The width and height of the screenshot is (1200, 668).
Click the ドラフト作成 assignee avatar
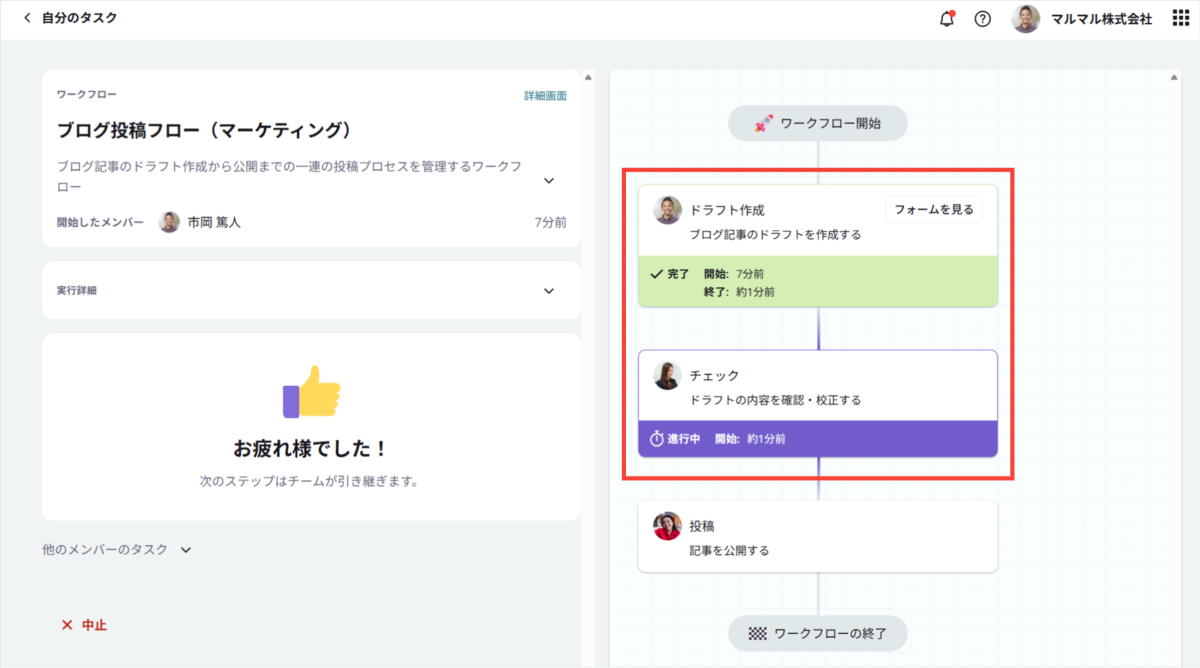click(667, 210)
